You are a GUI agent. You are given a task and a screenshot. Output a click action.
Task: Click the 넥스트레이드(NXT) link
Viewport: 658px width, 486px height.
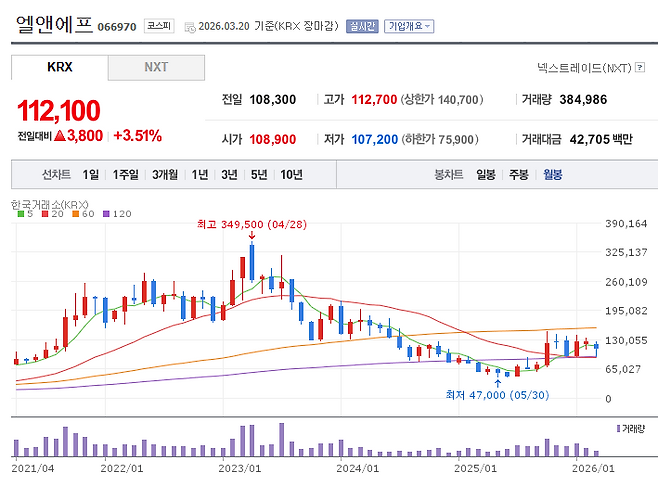pos(584,68)
